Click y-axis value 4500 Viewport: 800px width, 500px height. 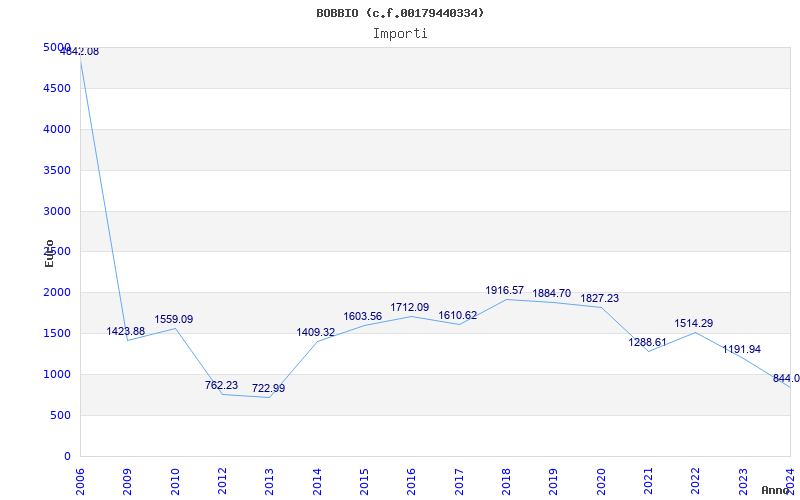[57, 88]
